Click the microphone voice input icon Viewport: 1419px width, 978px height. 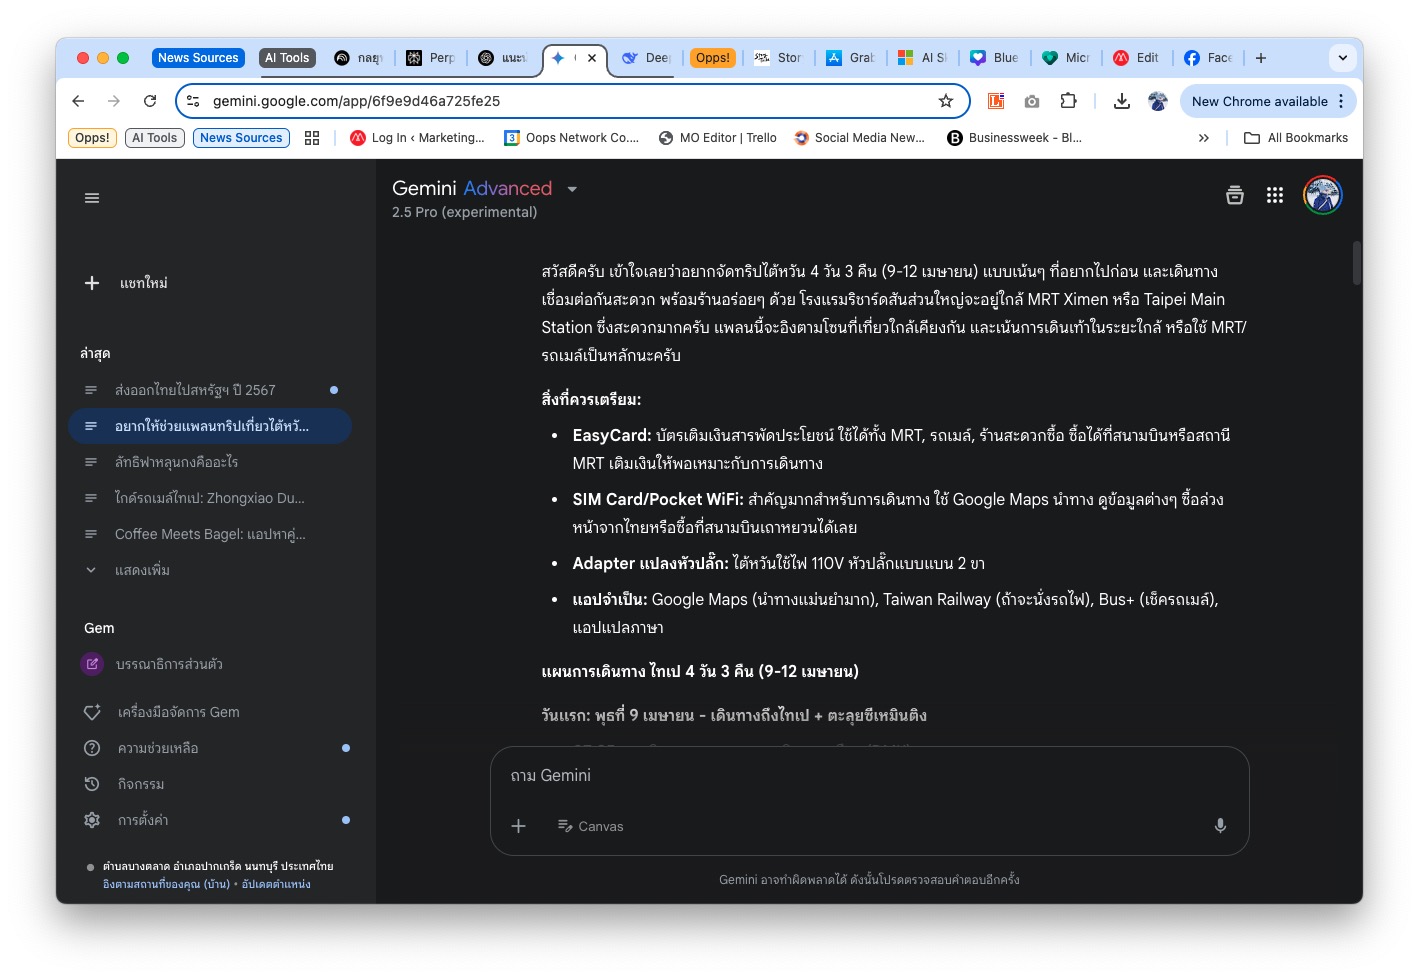1220,826
